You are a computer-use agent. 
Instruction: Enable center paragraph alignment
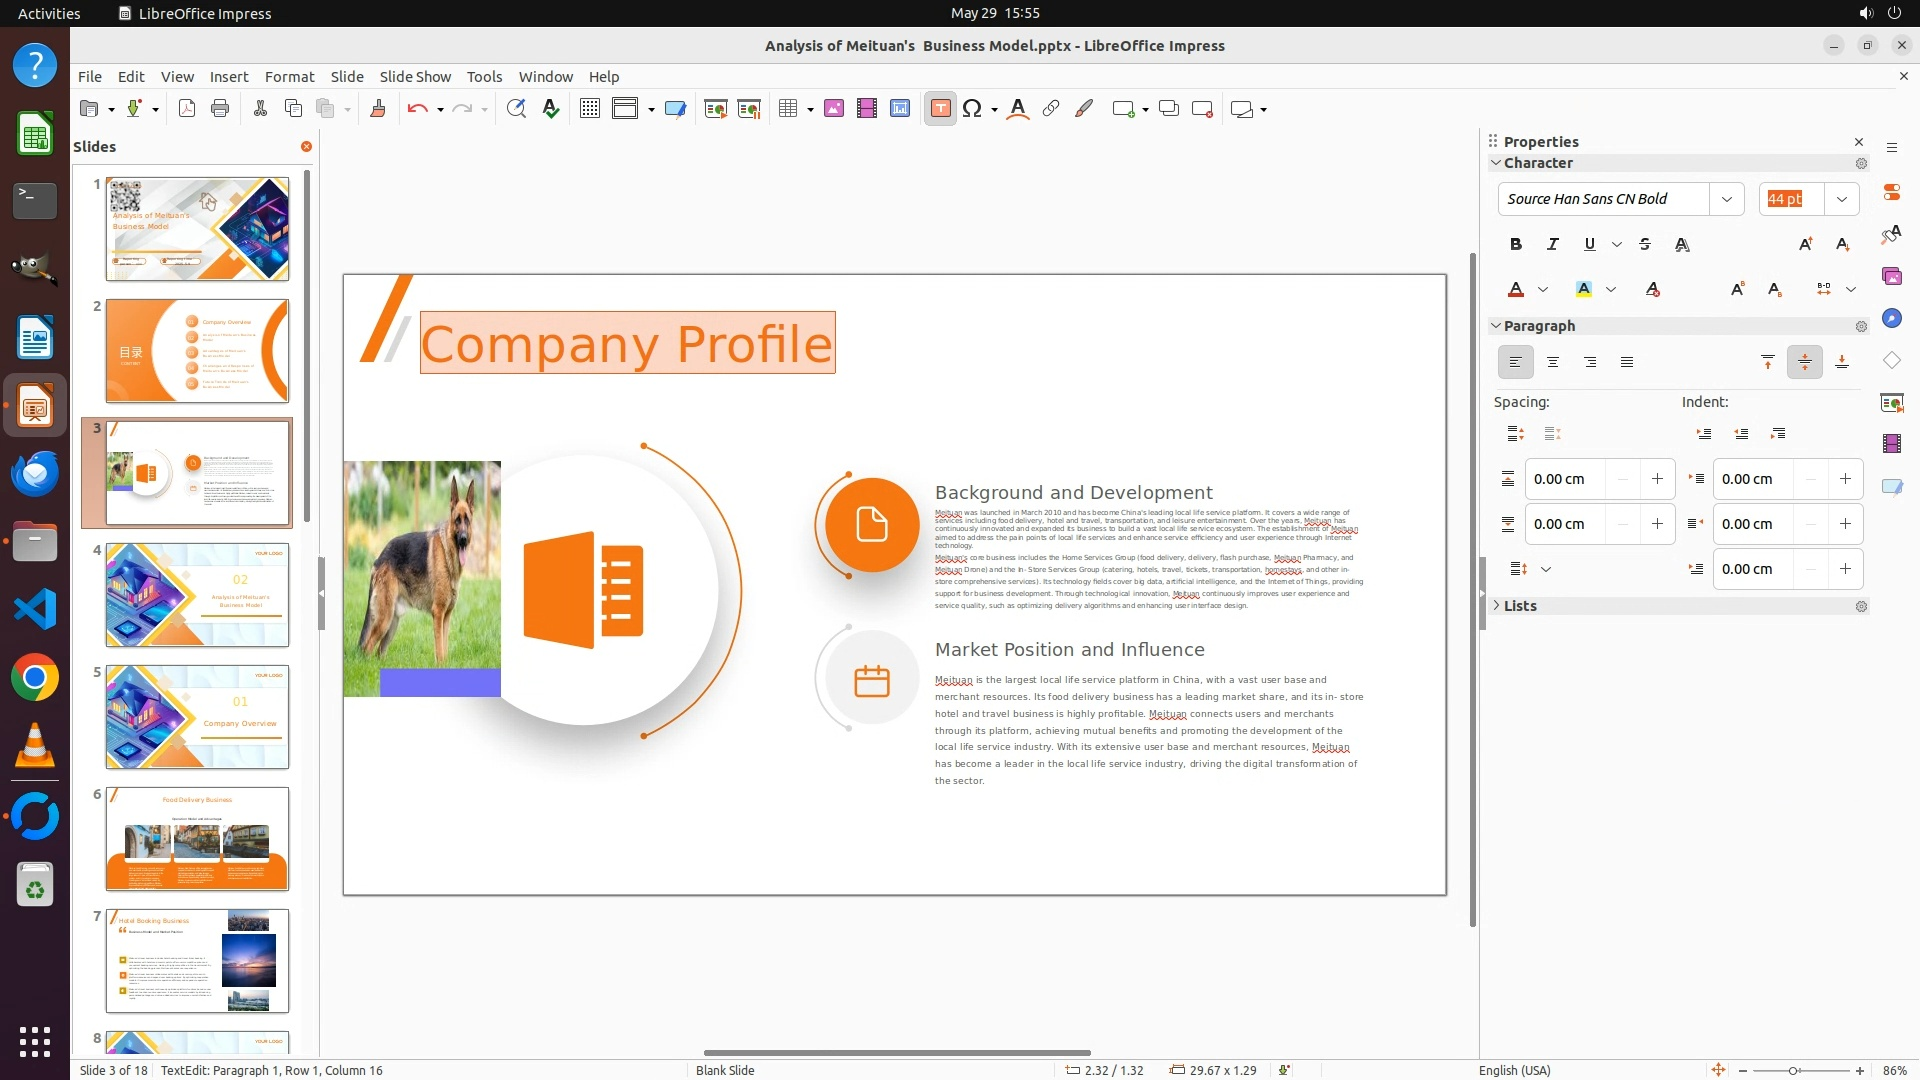click(1553, 362)
